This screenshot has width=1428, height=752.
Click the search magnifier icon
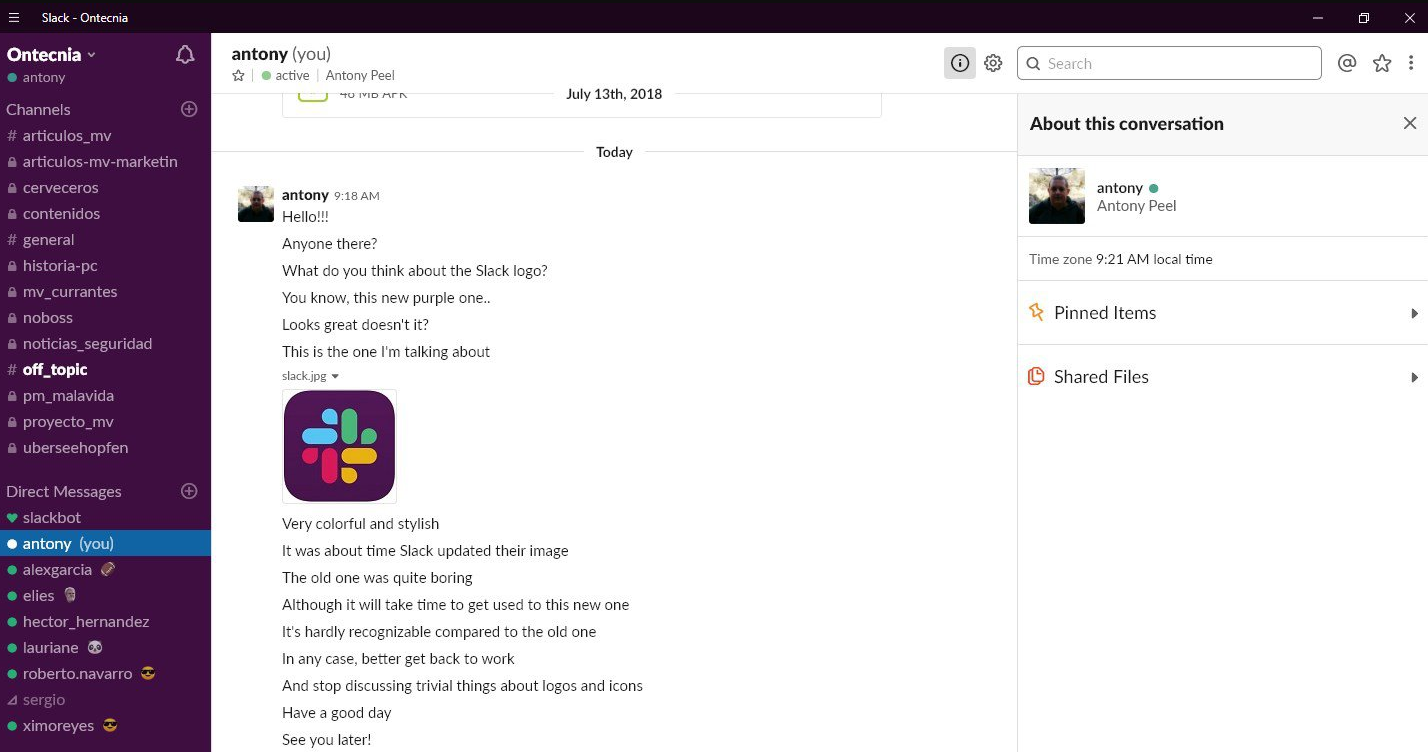point(1034,63)
